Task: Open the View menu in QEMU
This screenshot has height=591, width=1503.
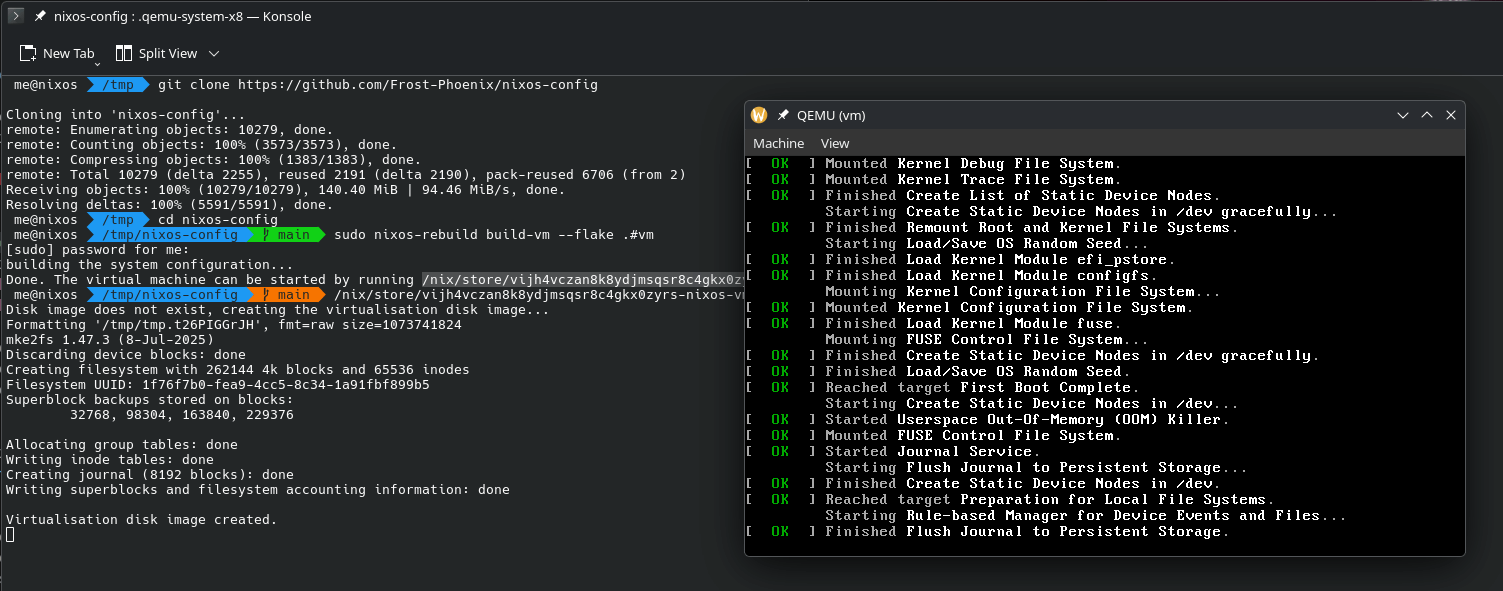Action: pos(834,143)
